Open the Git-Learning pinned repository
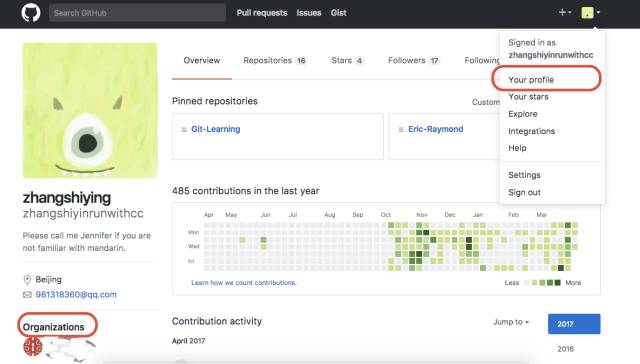Viewport: 640px width, 364px height. [x=216, y=129]
